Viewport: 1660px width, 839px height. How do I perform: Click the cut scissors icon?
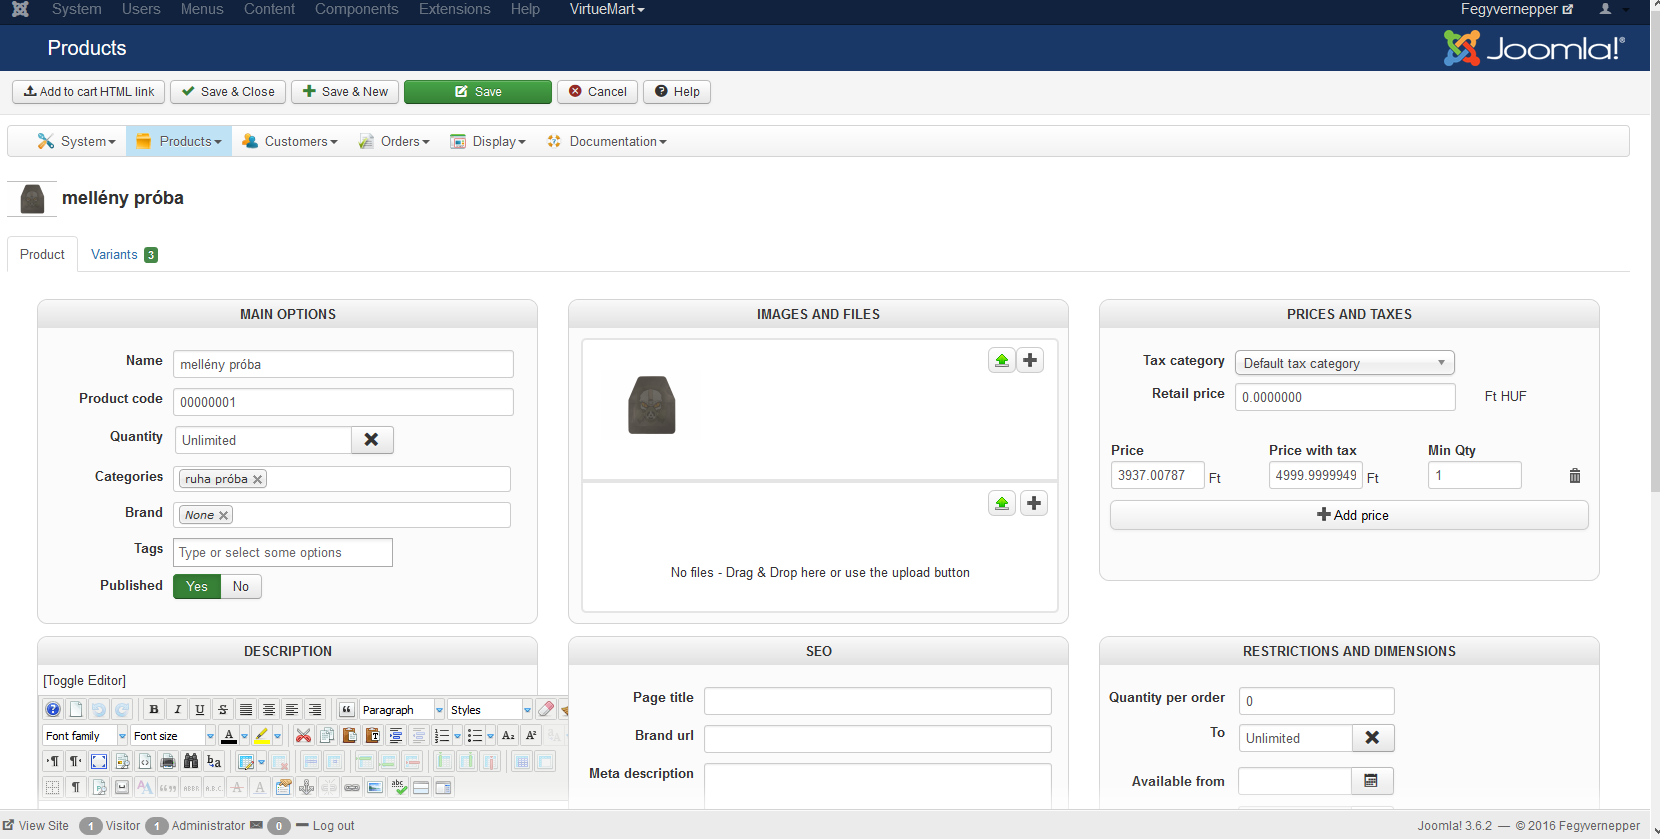click(303, 735)
